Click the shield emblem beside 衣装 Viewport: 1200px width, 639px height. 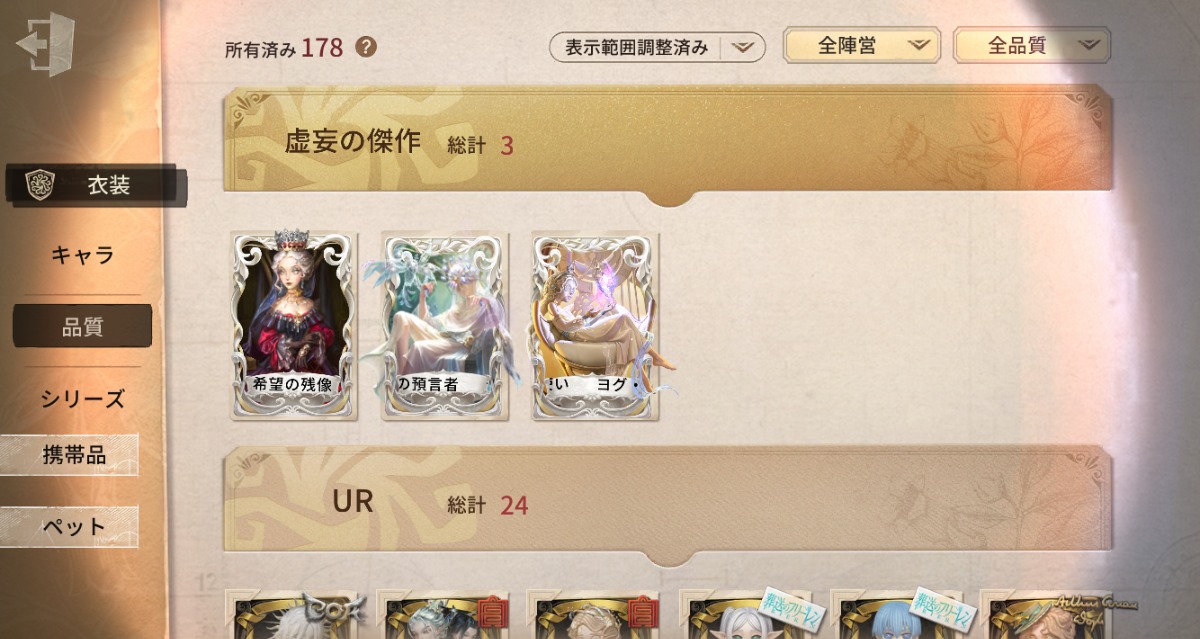coord(40,185)
